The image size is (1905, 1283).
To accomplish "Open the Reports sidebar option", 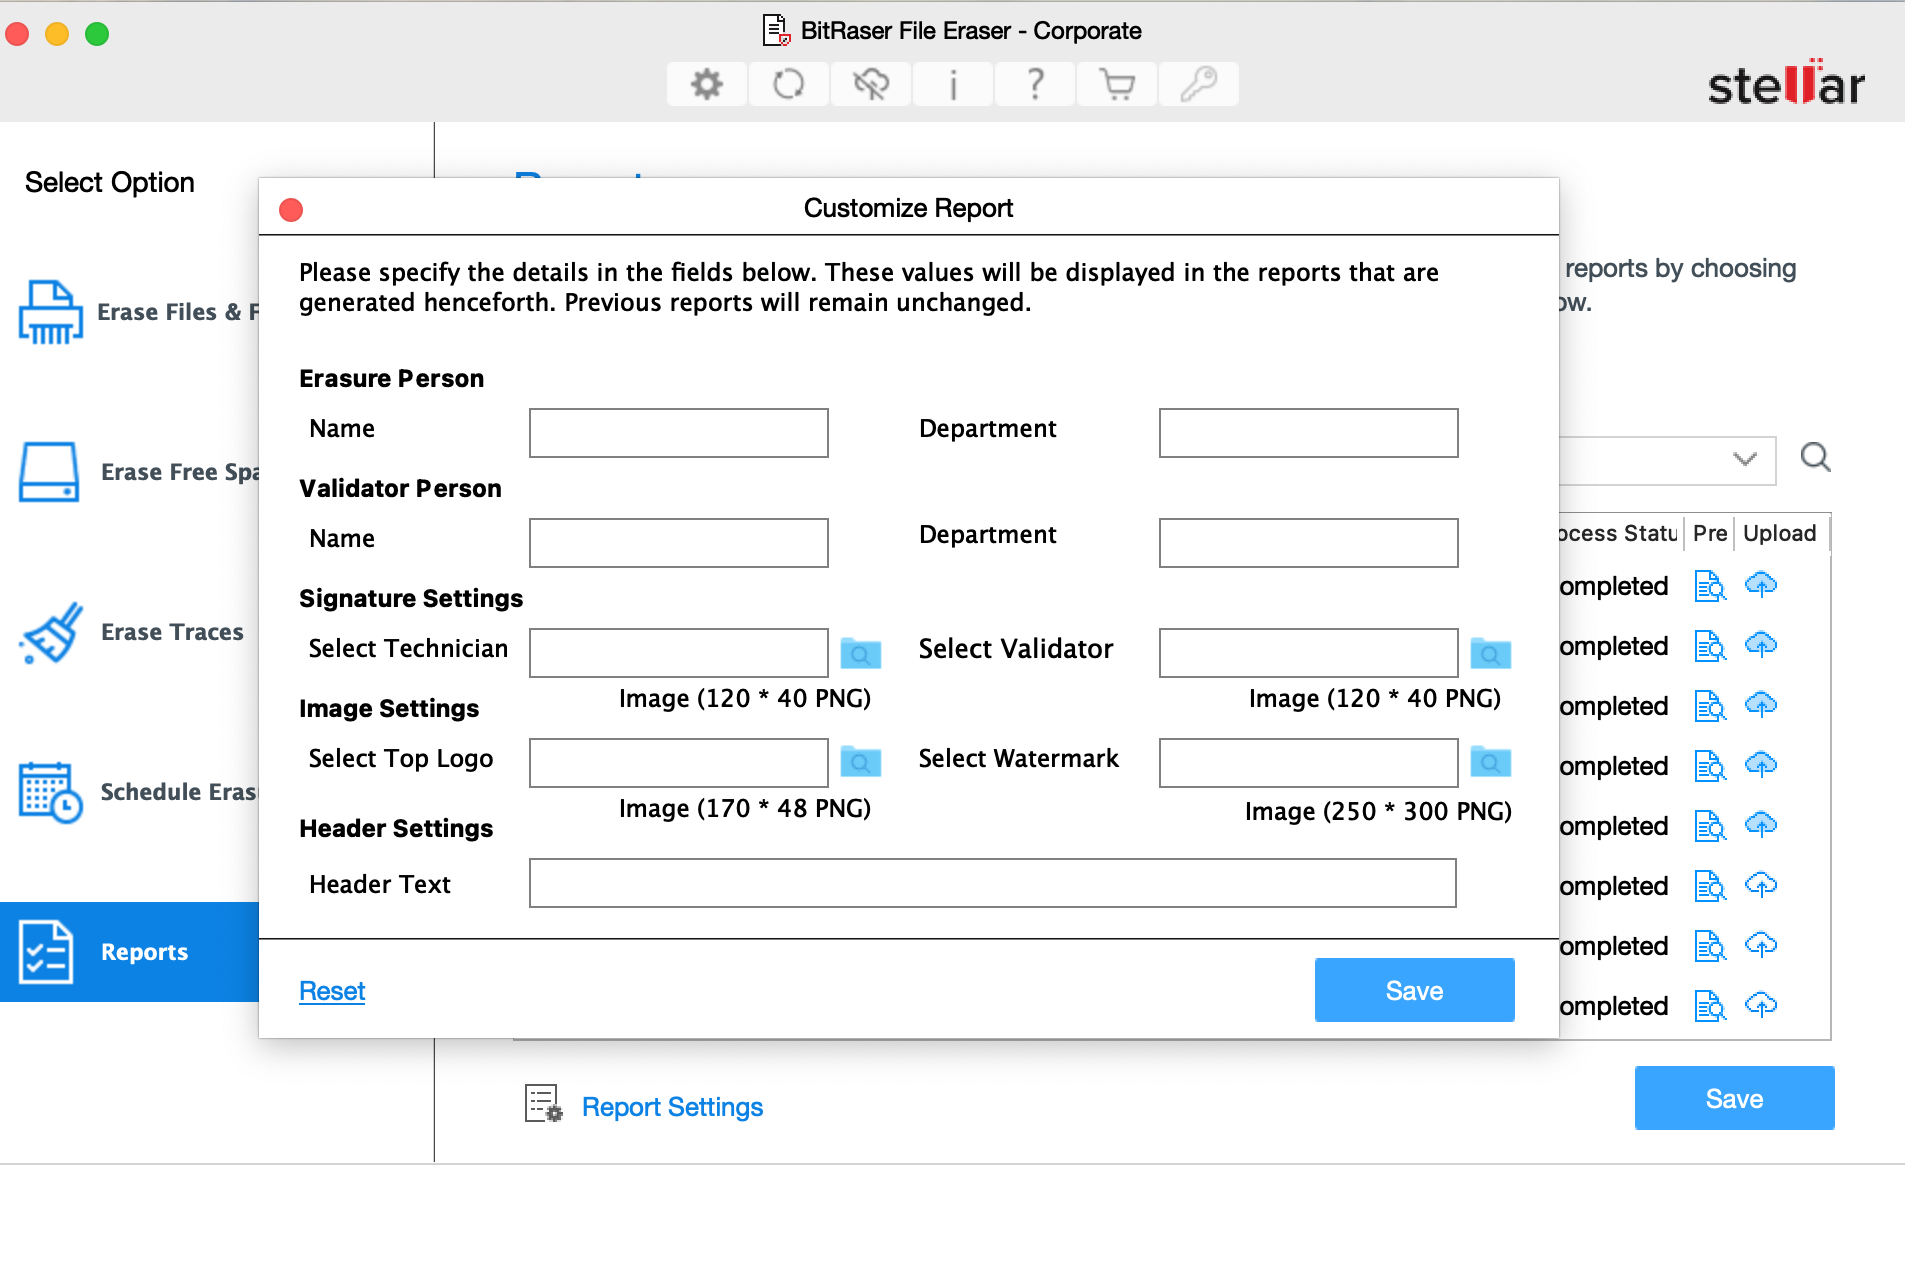I will (130, 952).
